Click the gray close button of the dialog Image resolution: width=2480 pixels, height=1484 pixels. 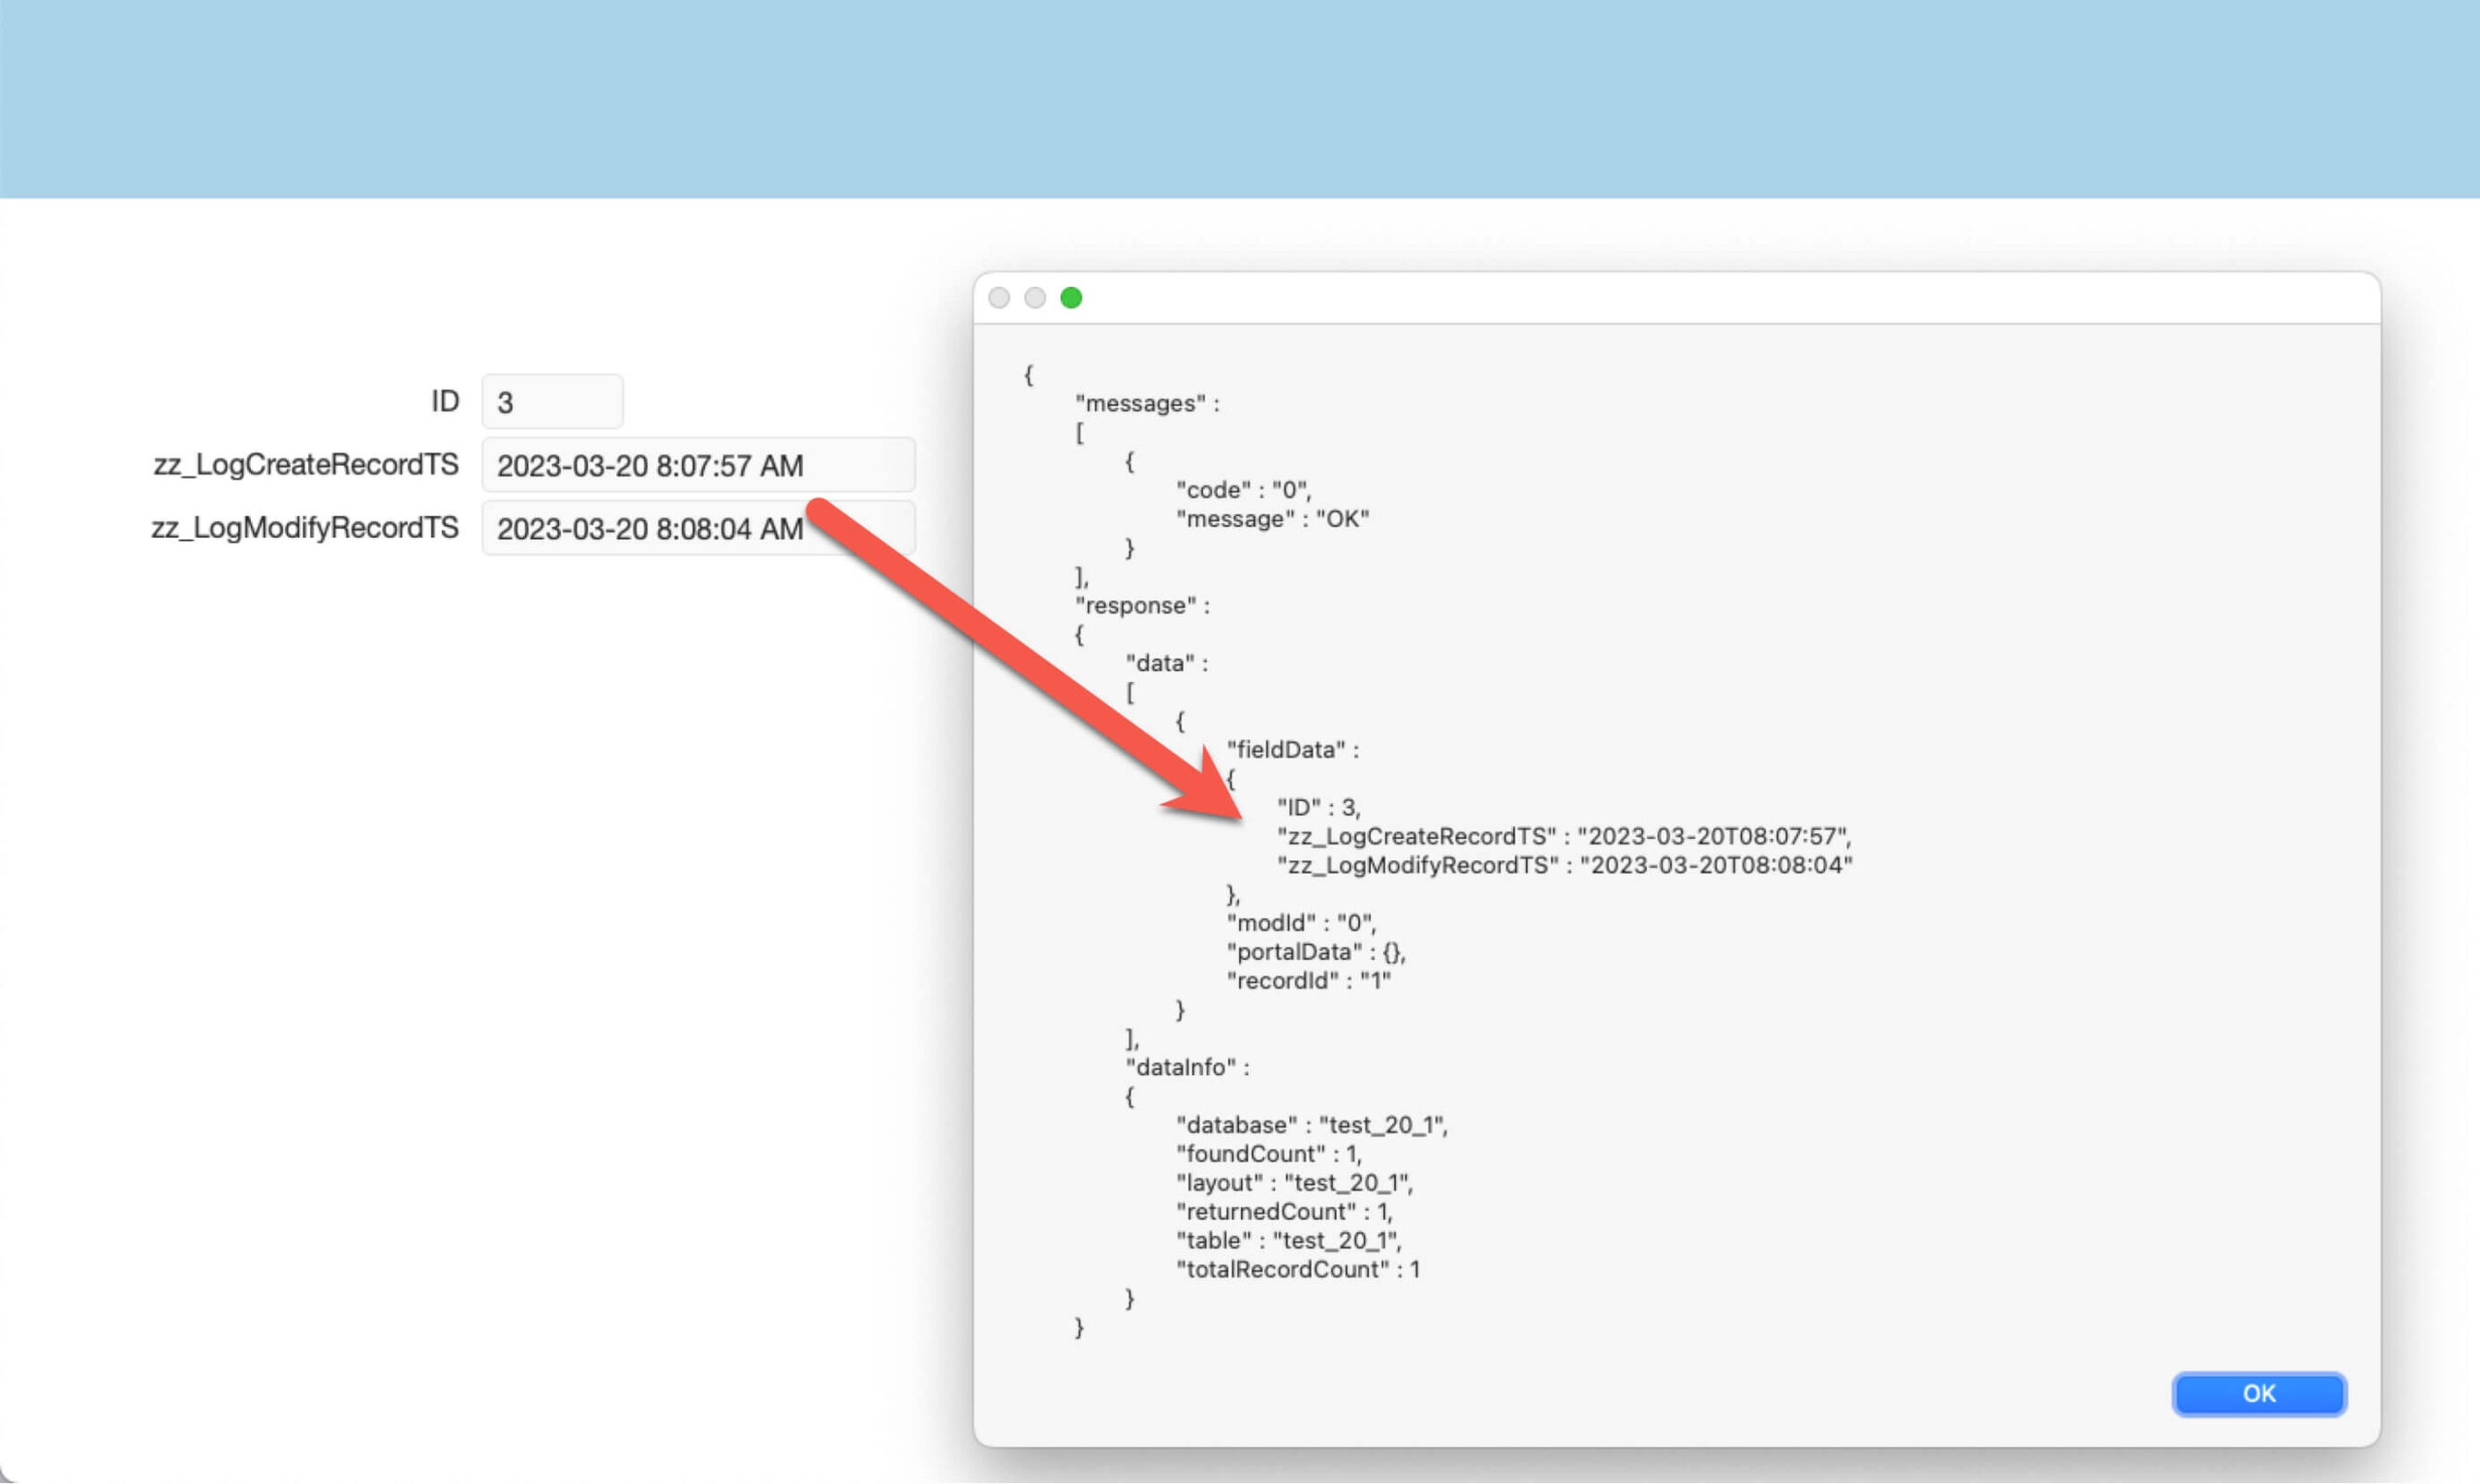[x=999, y=298]
